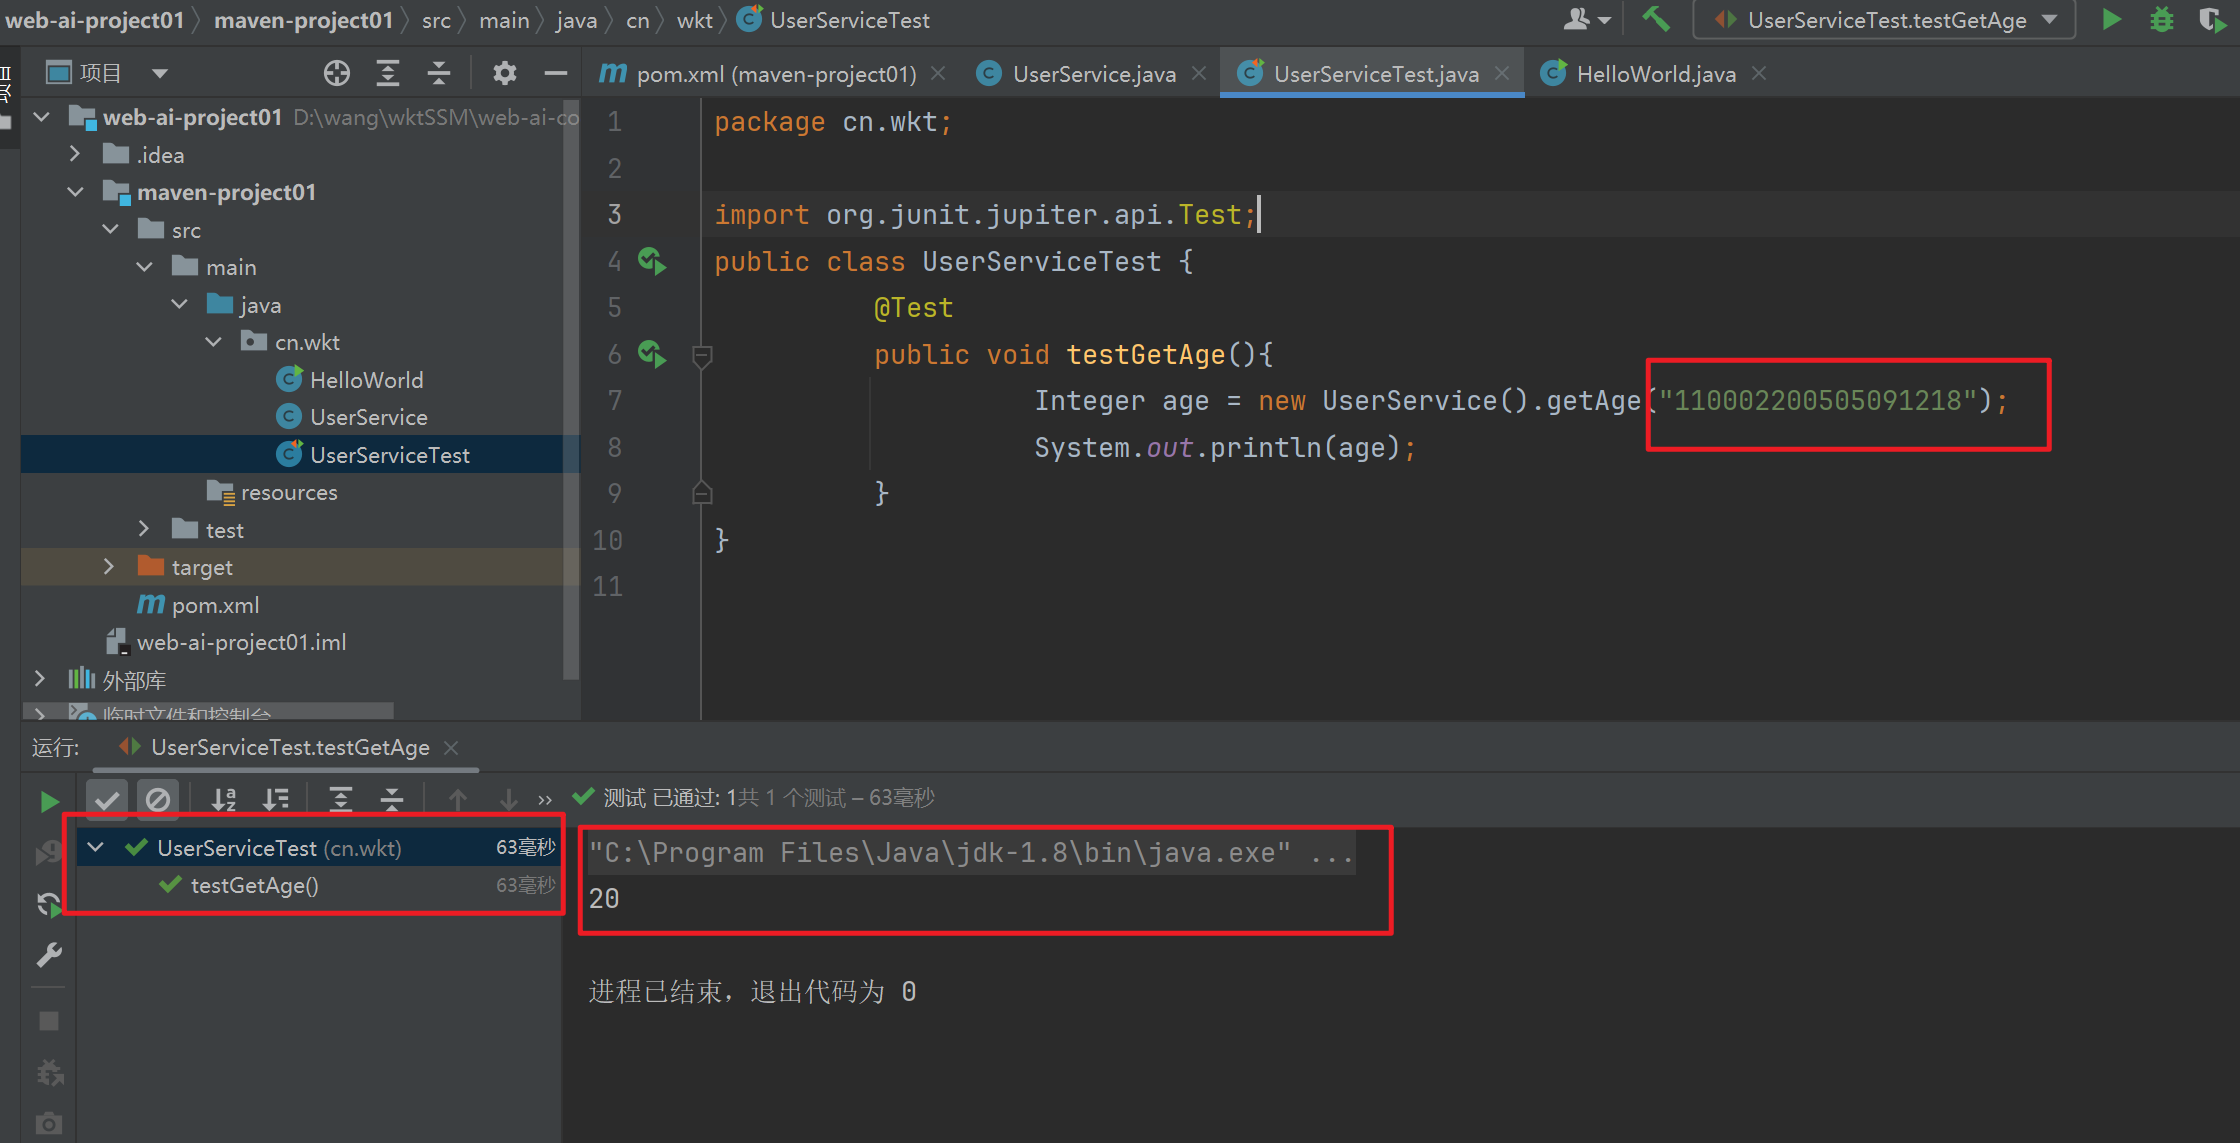
Task: Open pom.xml file in project tree
Action: click(214, 605)
